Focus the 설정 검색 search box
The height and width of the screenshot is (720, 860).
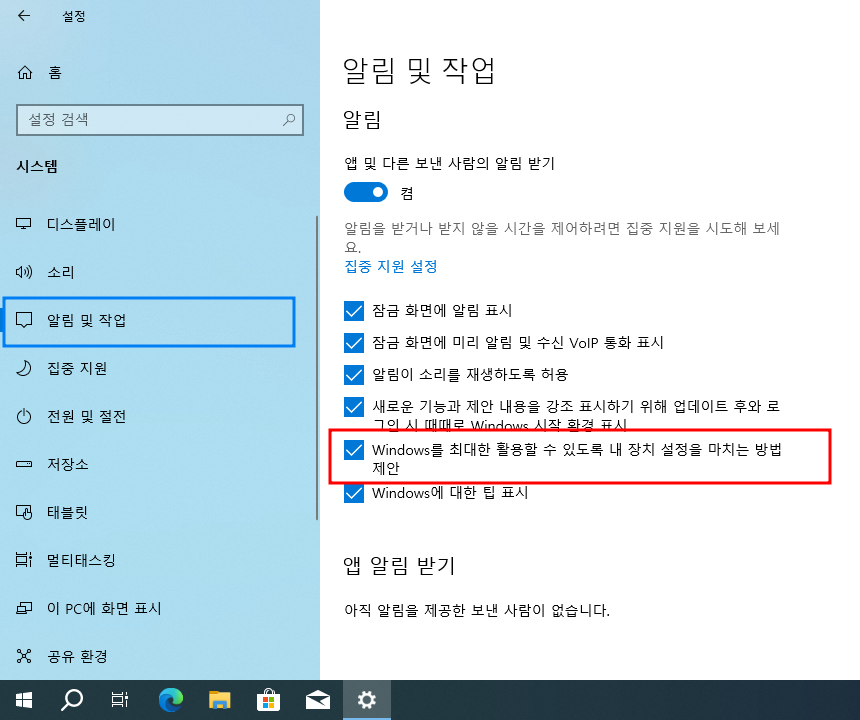coord(160,120)
